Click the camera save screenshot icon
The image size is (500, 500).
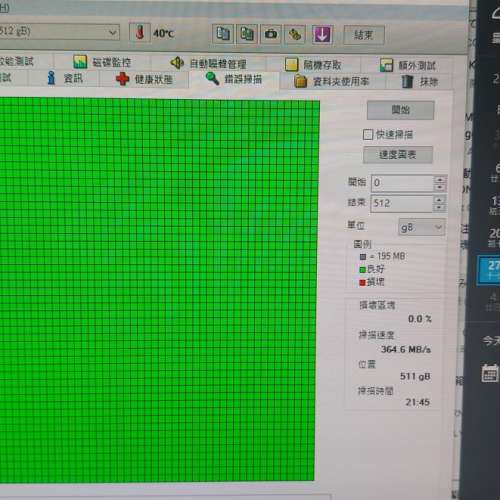(x=271, y=34)
